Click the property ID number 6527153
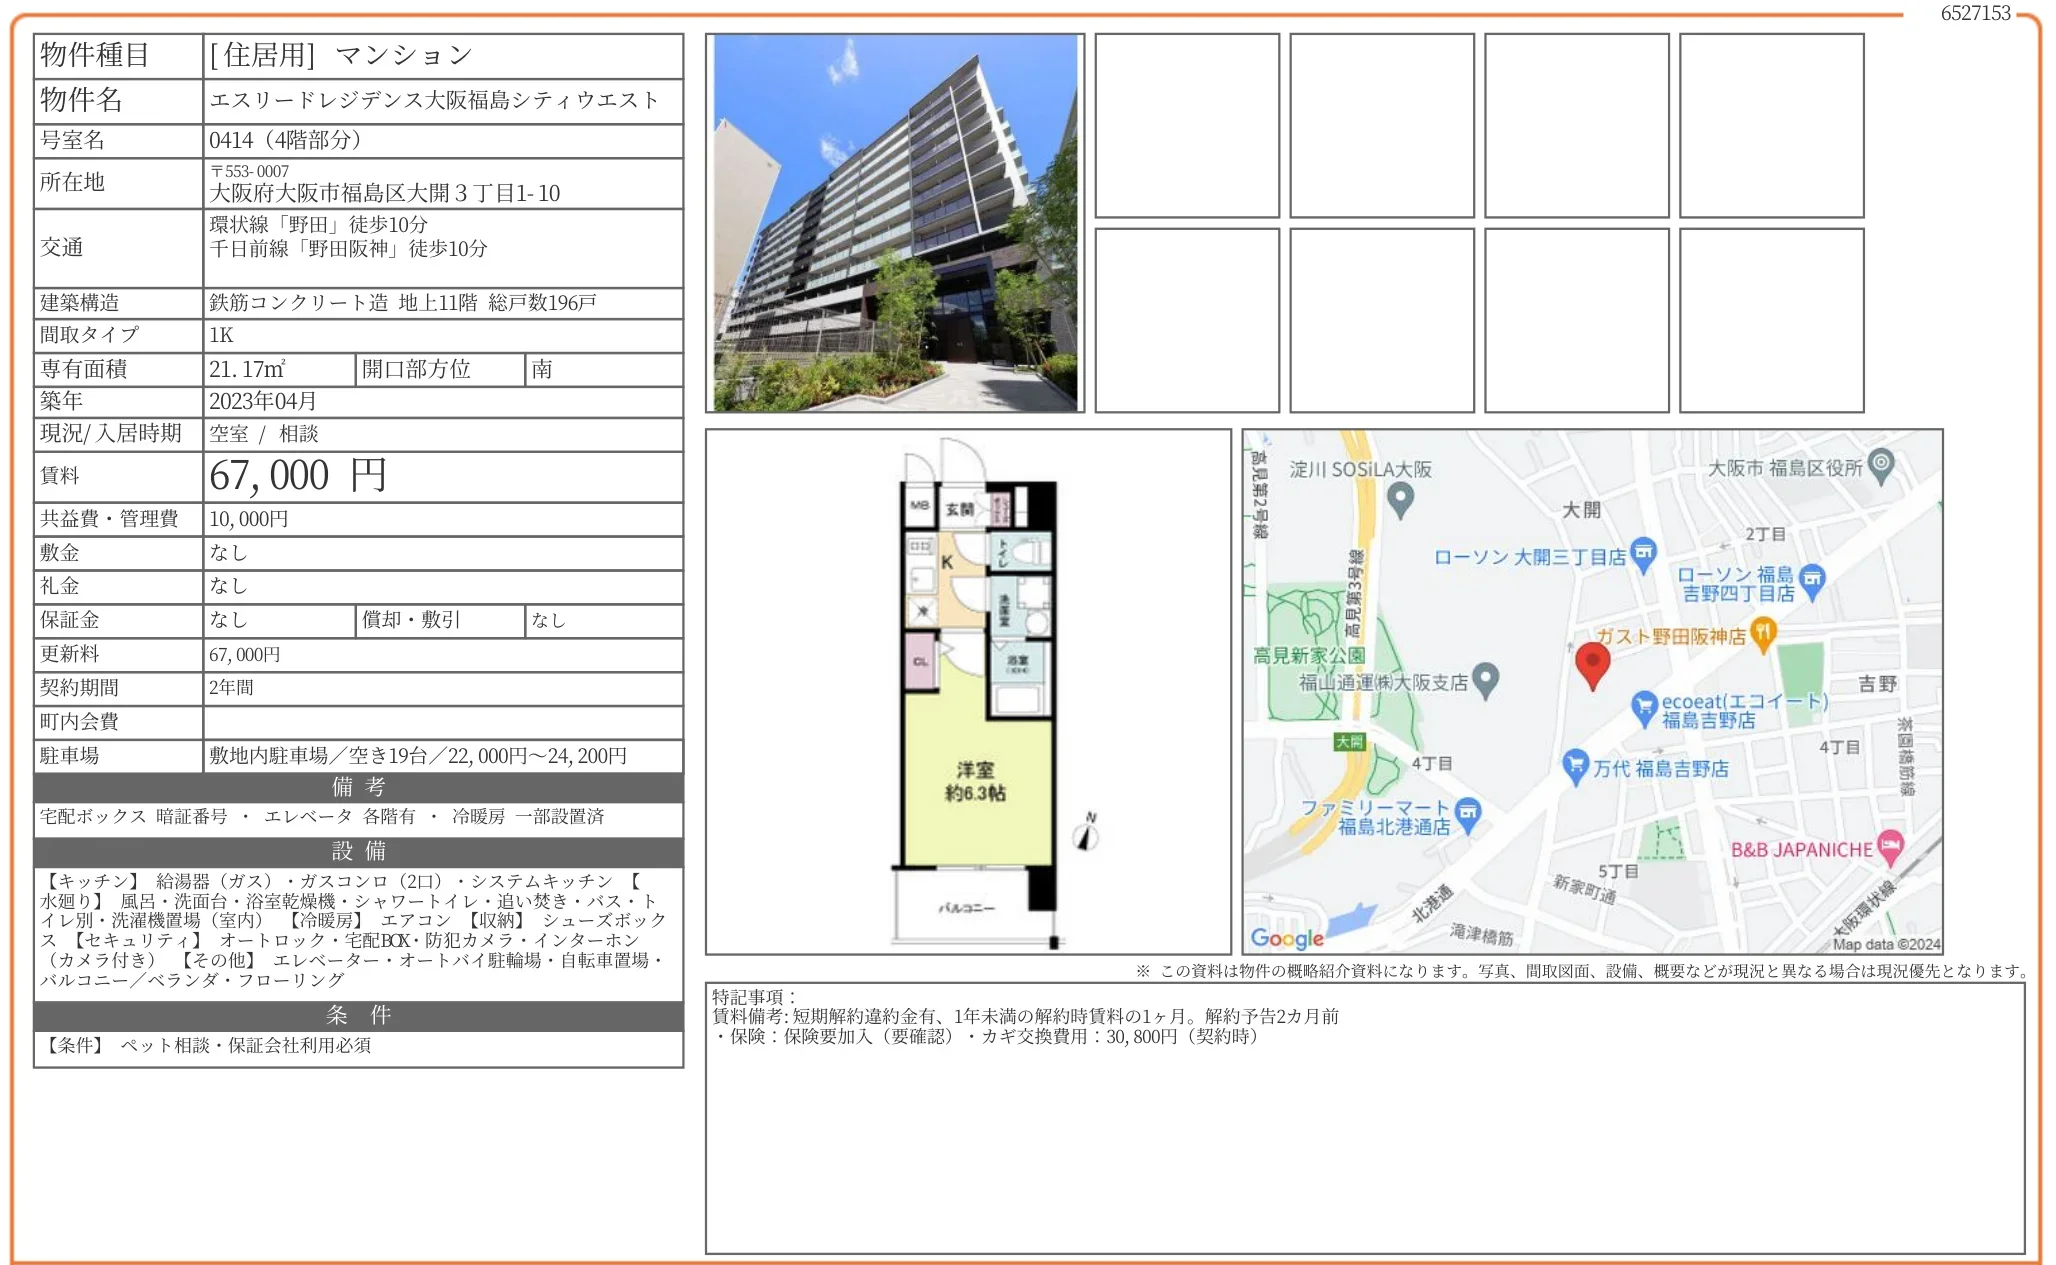The height and width of the screenshot is (1265, 2056). [1974, 13]
